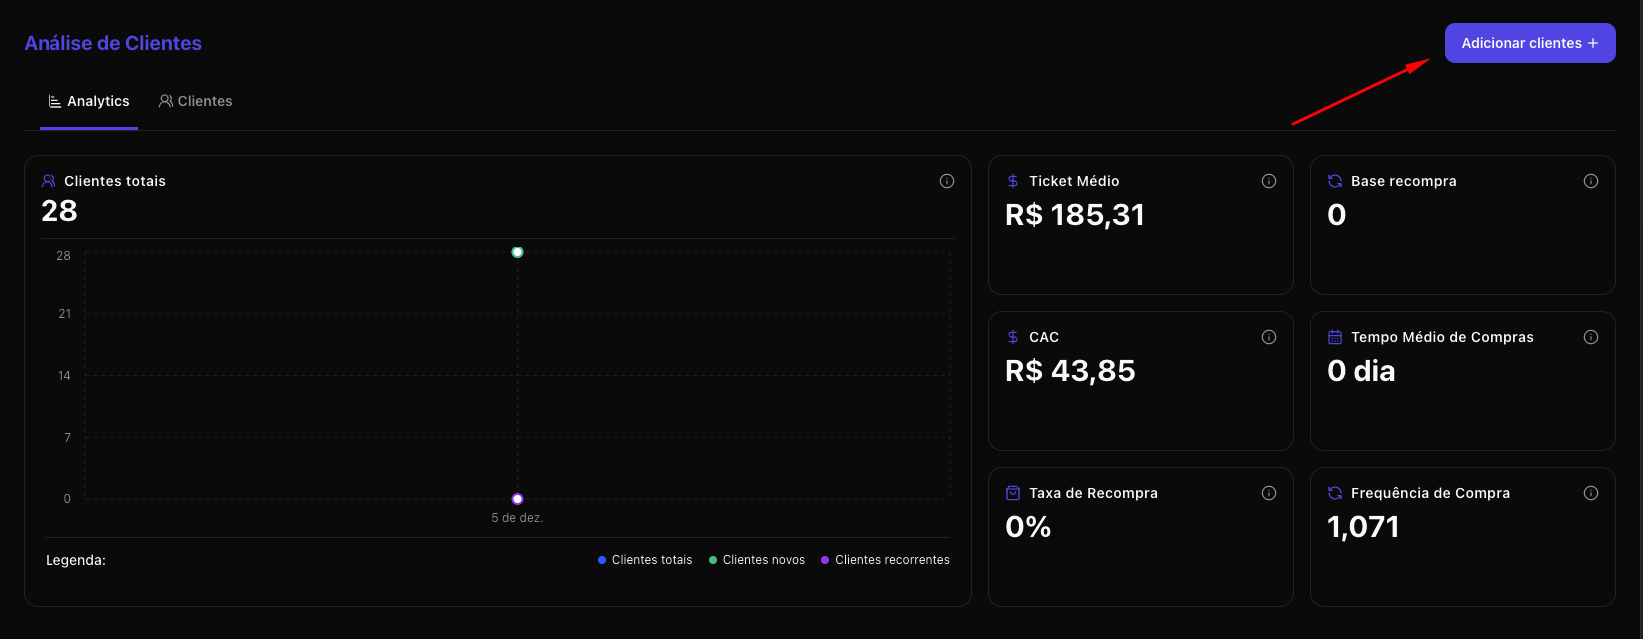
Task: Toggle the Clientes totais legend entry
Action: [x=644, y=559]
